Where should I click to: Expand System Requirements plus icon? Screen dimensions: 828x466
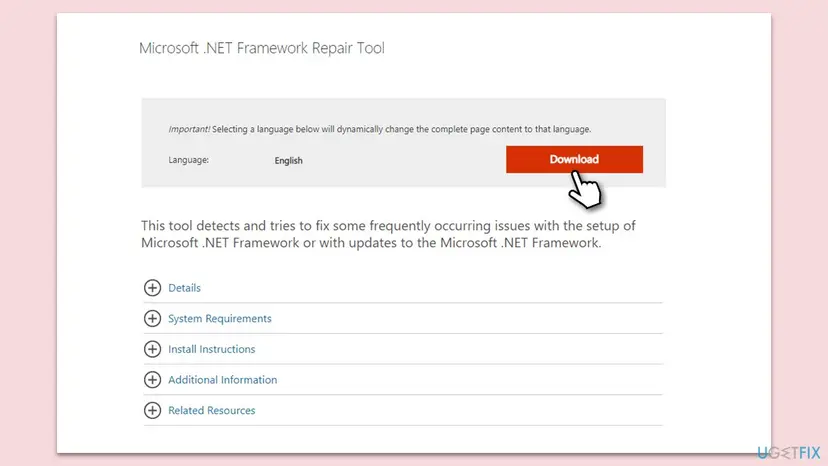click(x=153, y=318)
